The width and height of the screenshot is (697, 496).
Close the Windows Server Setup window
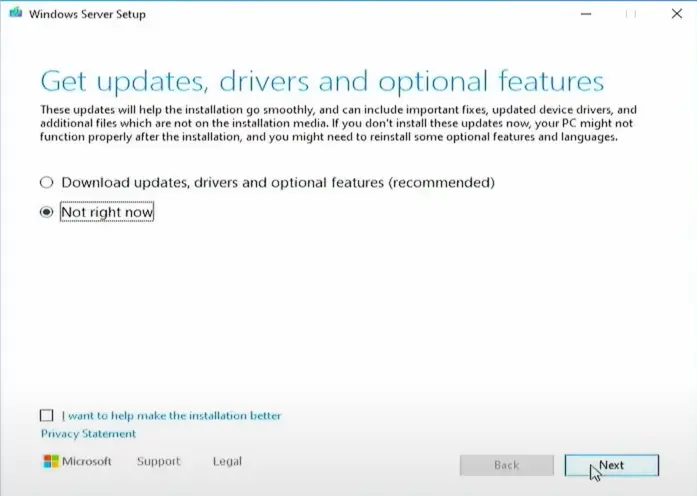[x=677, y=14]
